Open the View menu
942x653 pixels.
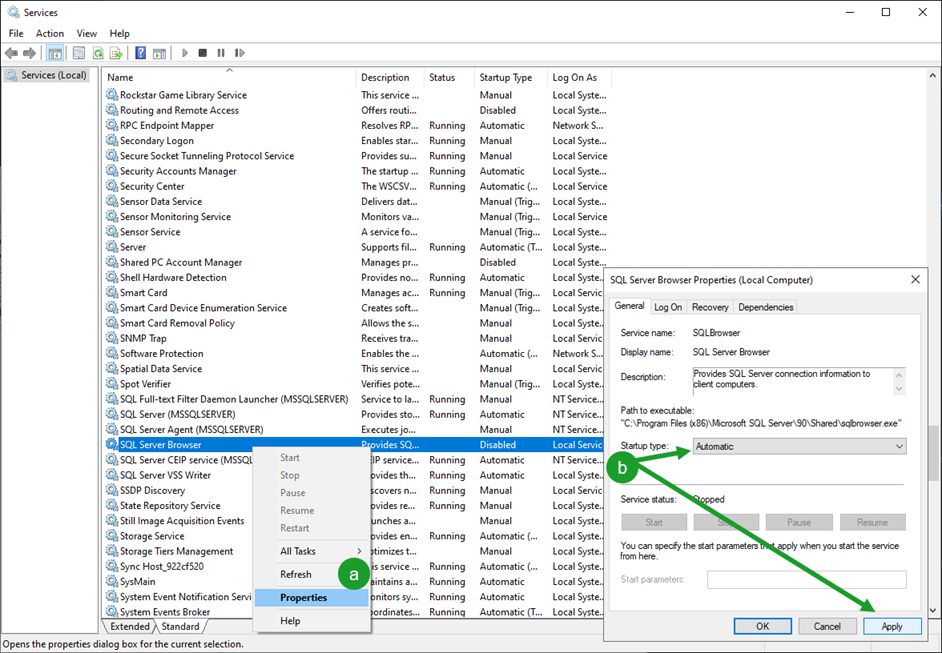click(x=87, y=34)
